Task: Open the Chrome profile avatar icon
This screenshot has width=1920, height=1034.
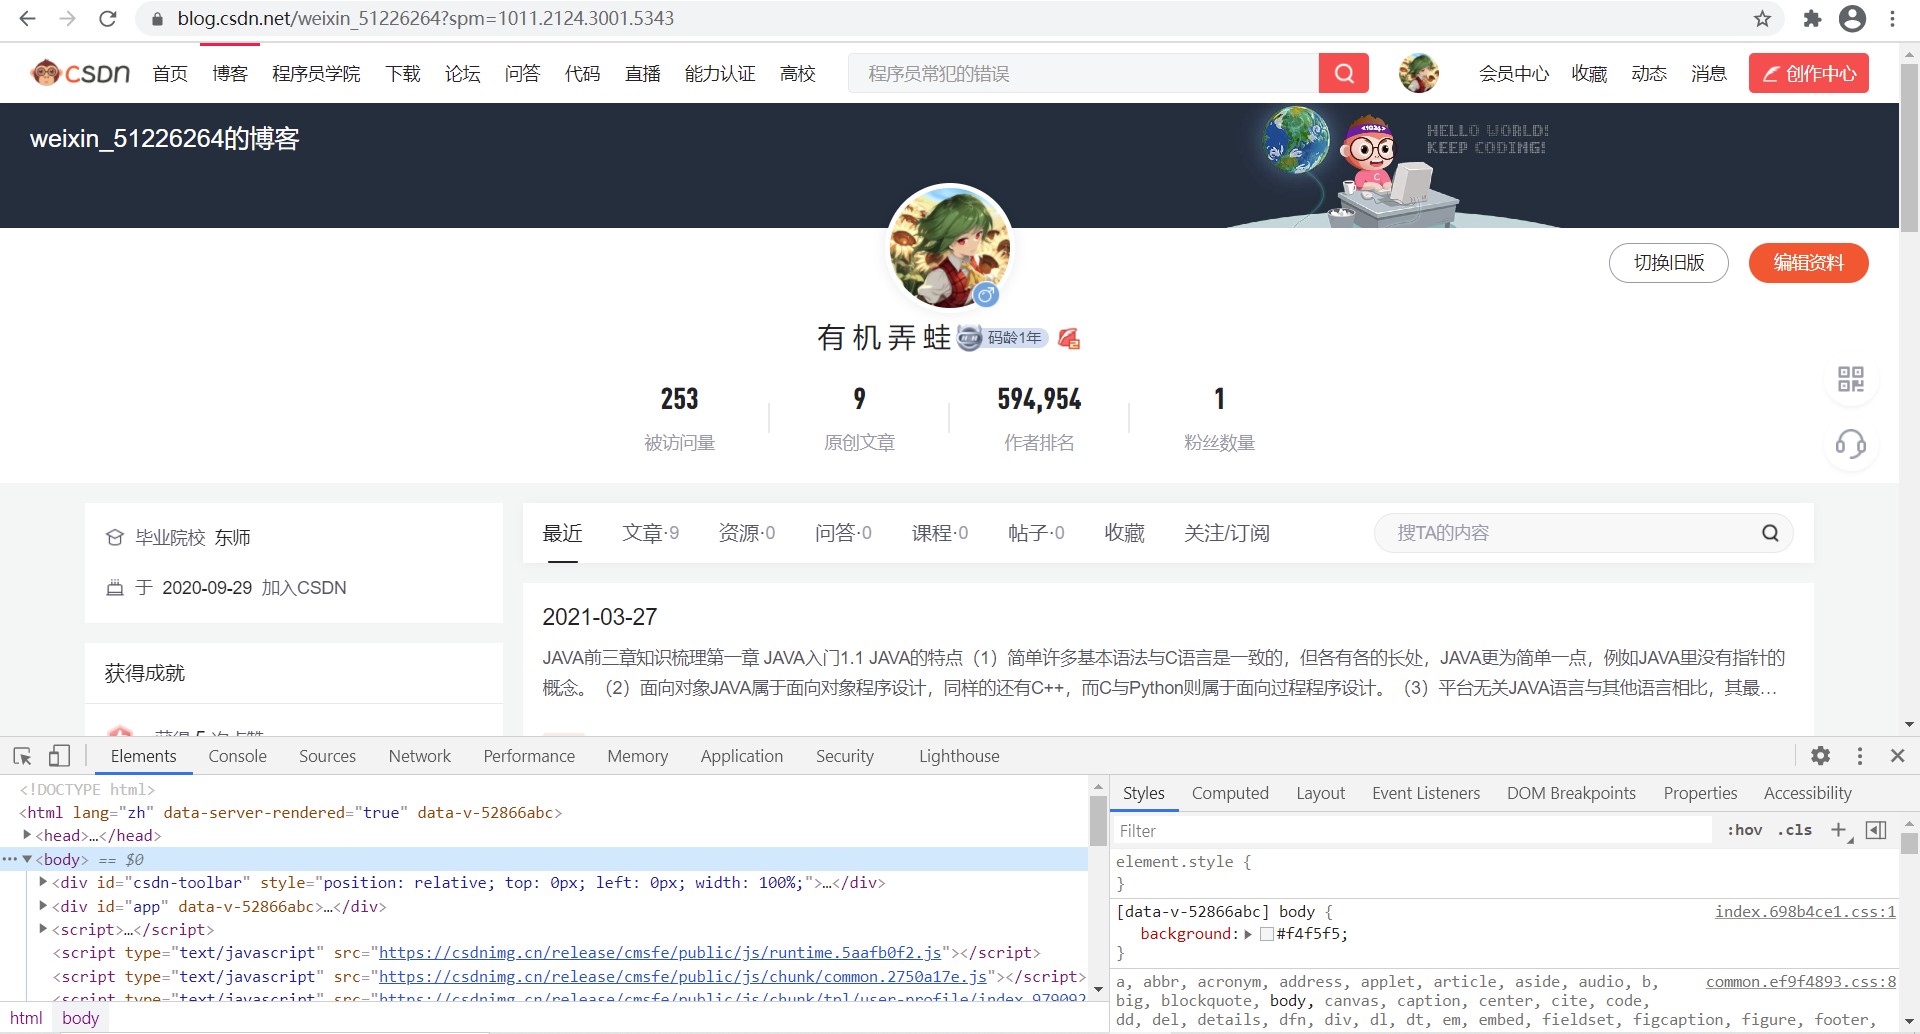Action: (x=1853, y=18)
